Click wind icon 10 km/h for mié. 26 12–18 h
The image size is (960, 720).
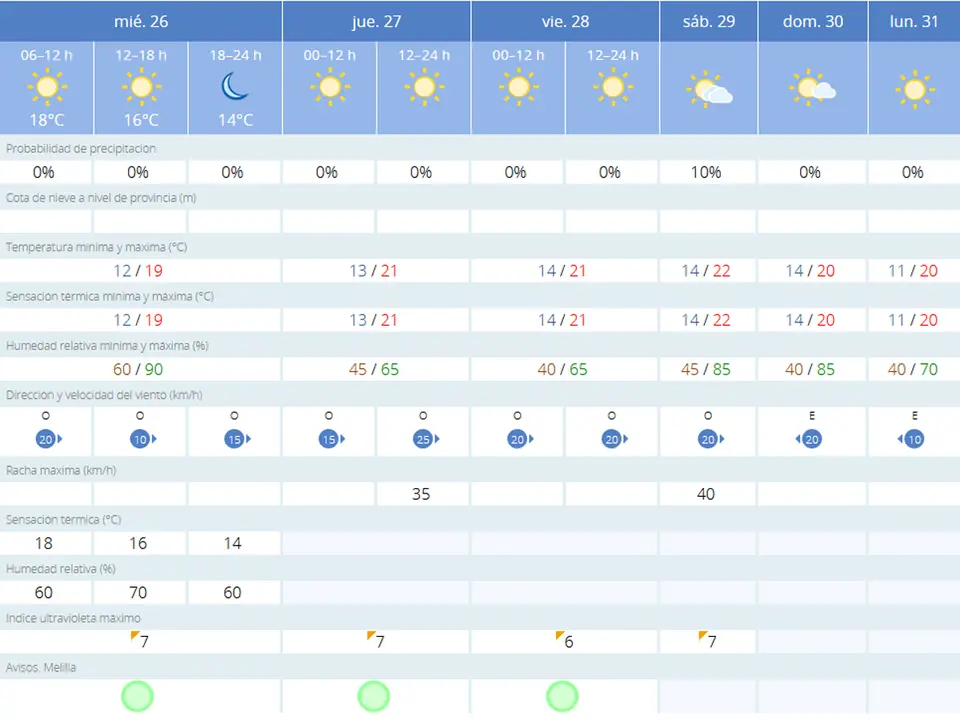[x=144, y=439]
